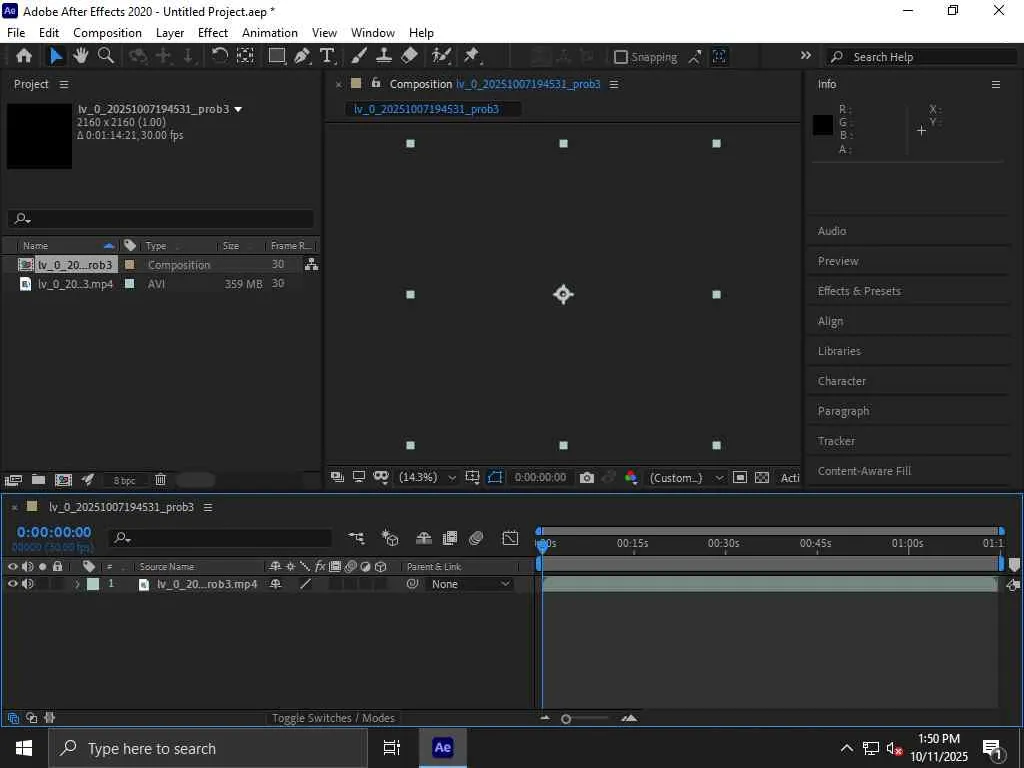Click the 8 bpc color depth button
The height and width of the screenshot is (768, 1024).
click(x=124, y=481)
